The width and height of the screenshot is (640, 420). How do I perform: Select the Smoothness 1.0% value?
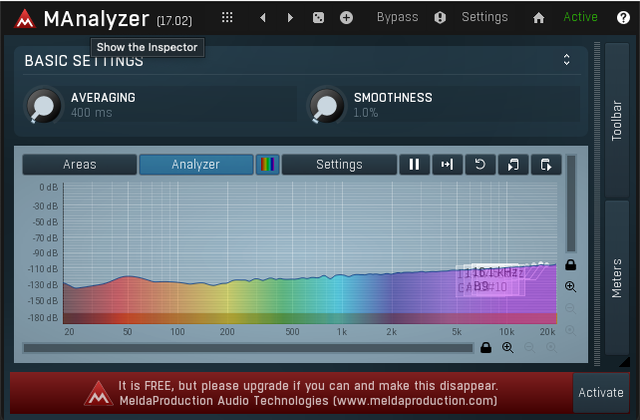tap(365, 113)
